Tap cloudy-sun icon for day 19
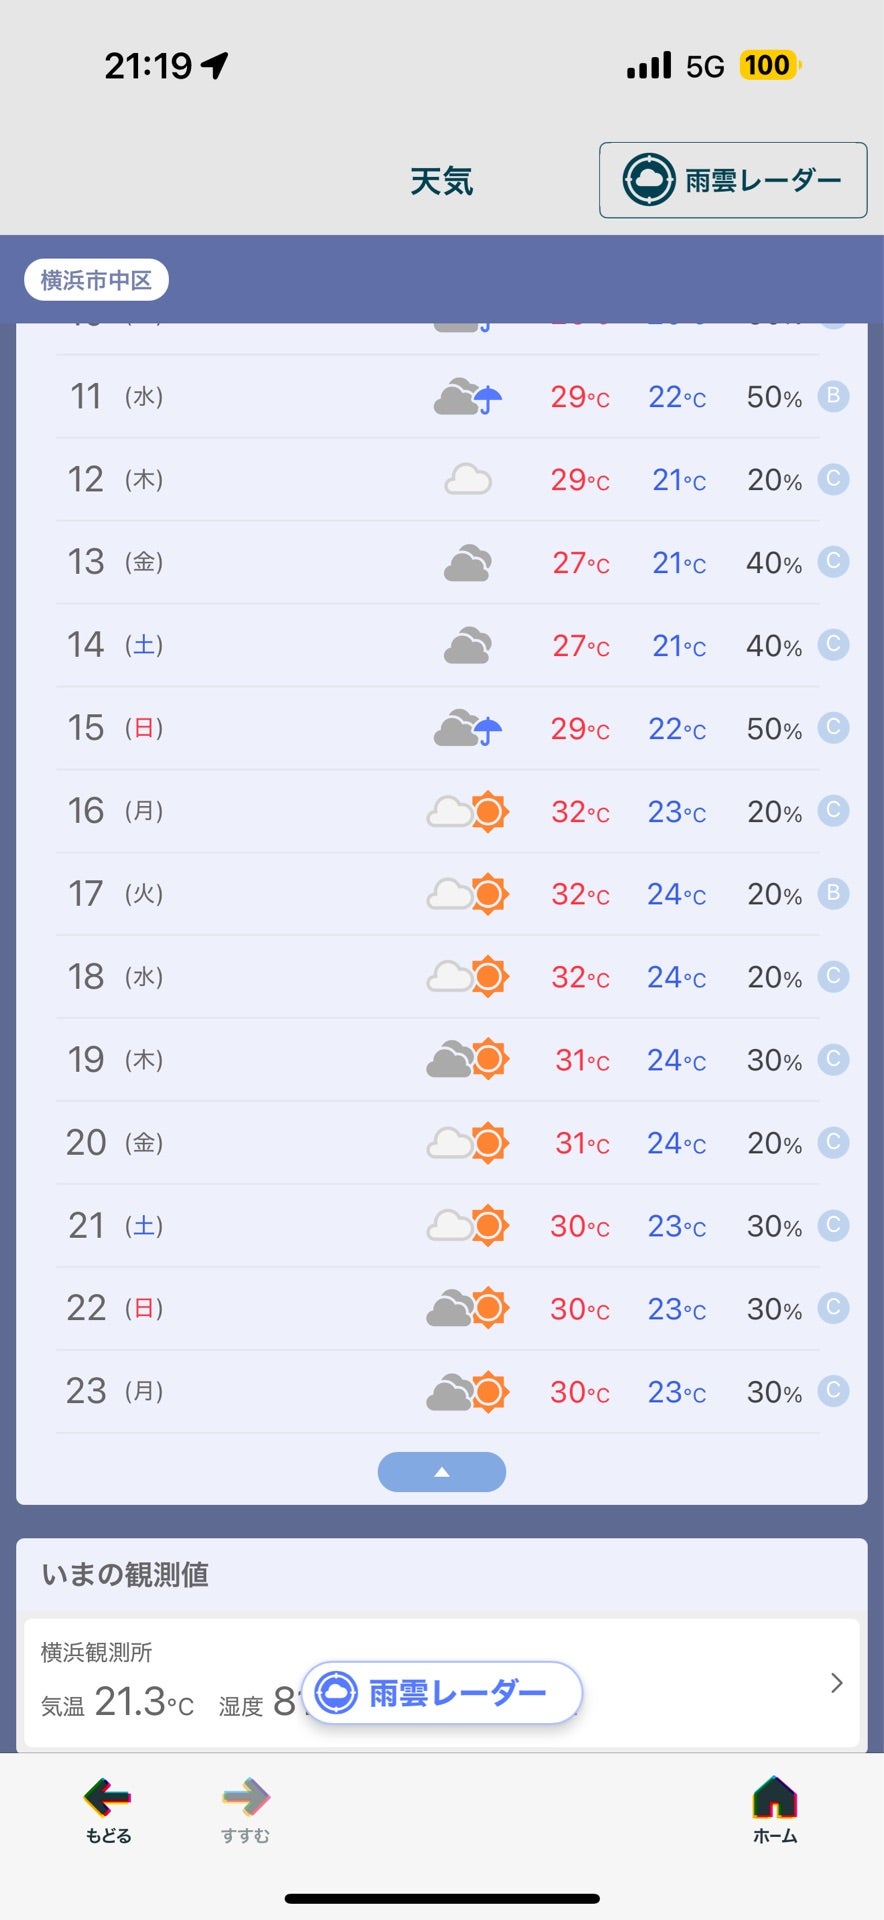Image resolution: width=884 pixels, height=1920 pixels. coord(468,1059)
